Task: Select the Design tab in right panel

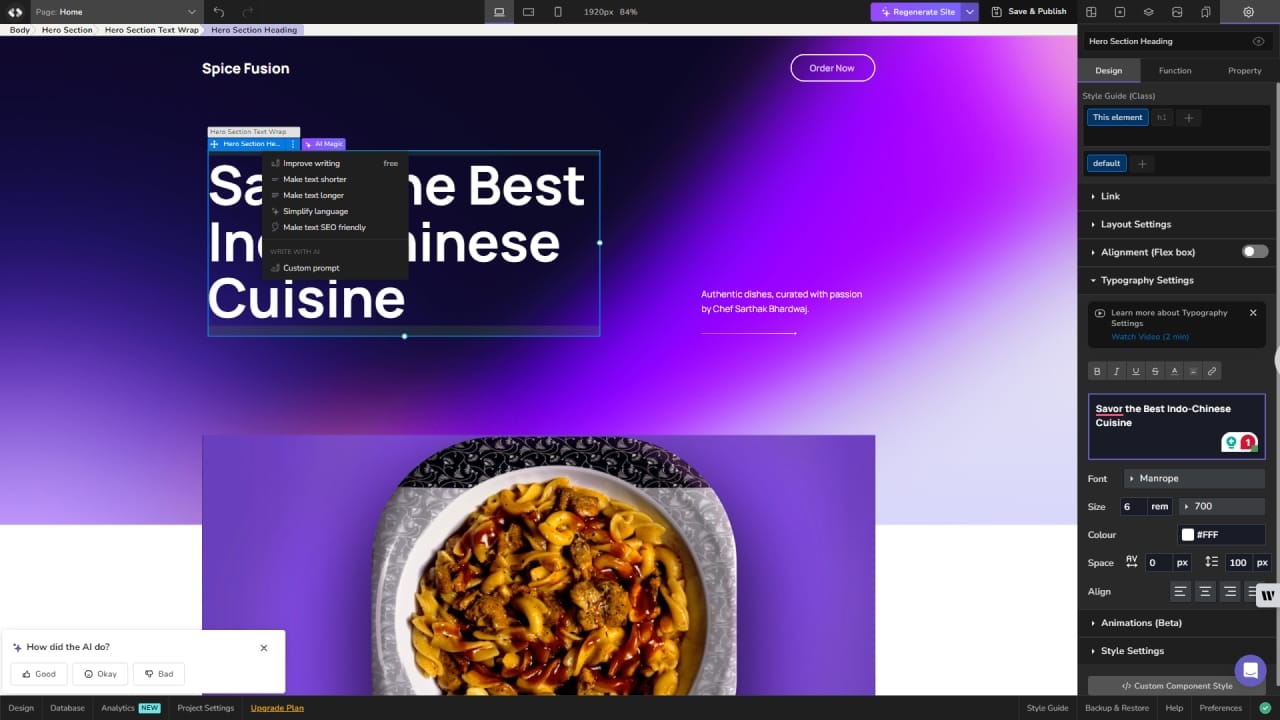Action: pos(1108,70)
